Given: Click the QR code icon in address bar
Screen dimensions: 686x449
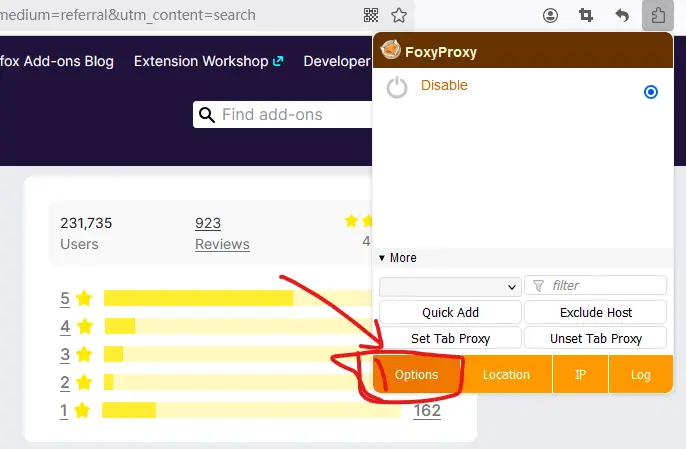Looking at the screenshot, I should pyautogui.click(x=371, y=15).
